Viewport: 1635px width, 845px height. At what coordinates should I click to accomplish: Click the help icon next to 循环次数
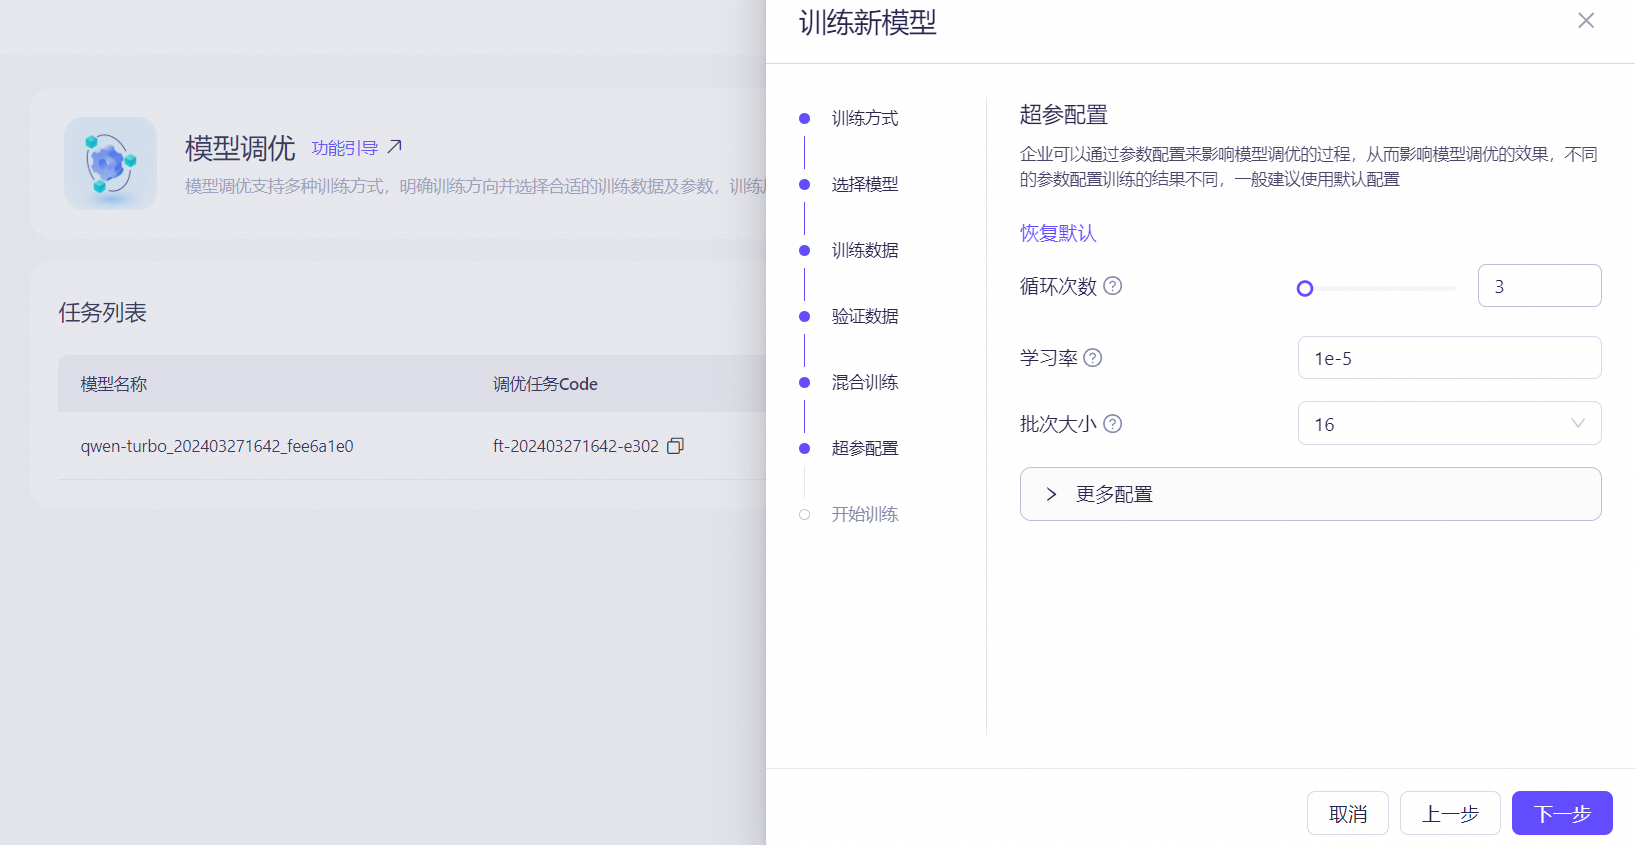[x=1112, y=286]
